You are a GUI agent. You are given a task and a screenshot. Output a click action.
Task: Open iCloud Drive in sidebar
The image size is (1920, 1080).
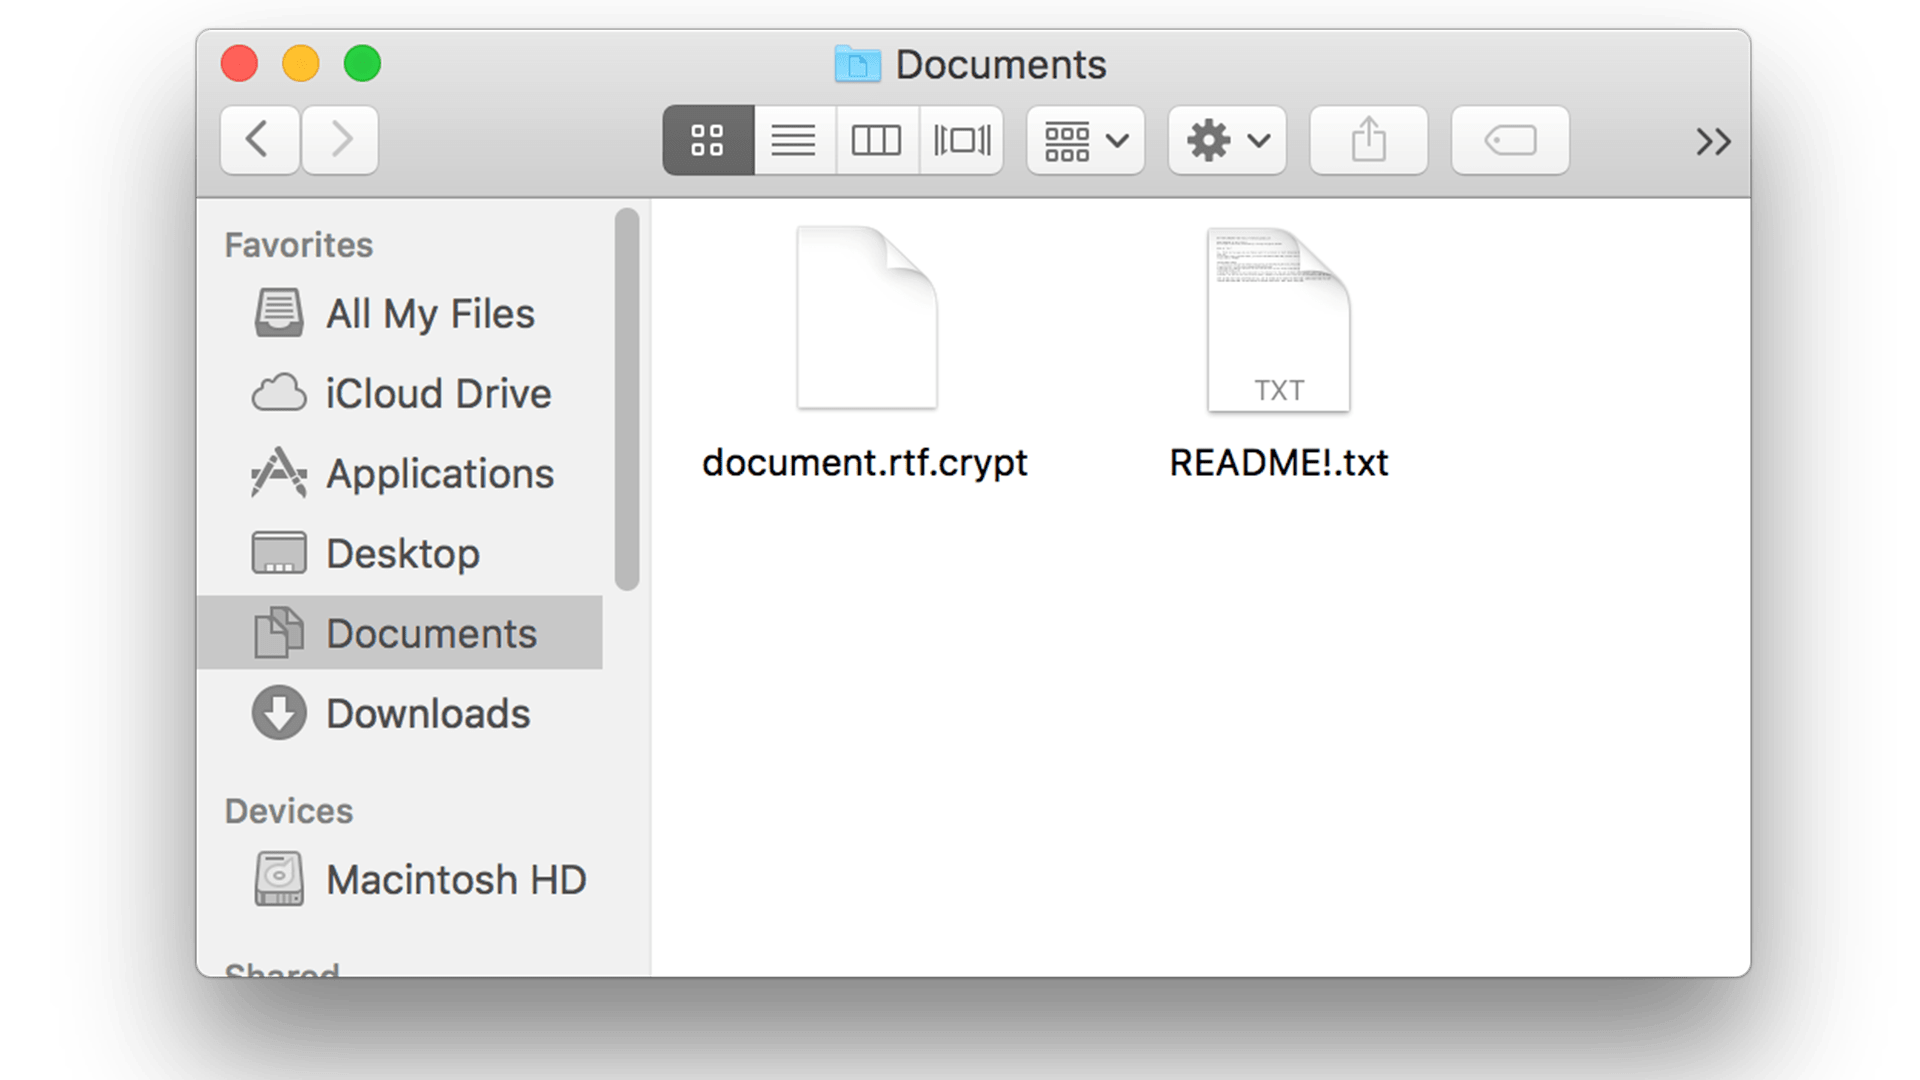coord(400,394)
